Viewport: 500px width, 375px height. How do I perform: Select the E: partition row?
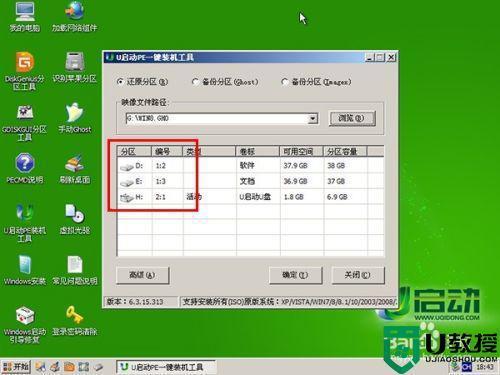(x=250, y=181)
